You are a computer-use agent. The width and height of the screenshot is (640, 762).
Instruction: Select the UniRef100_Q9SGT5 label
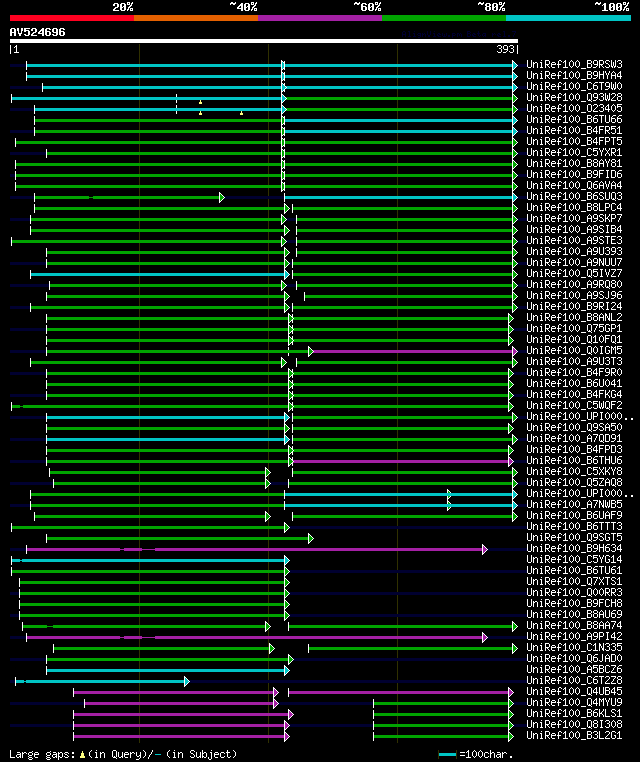click(574, 537)
